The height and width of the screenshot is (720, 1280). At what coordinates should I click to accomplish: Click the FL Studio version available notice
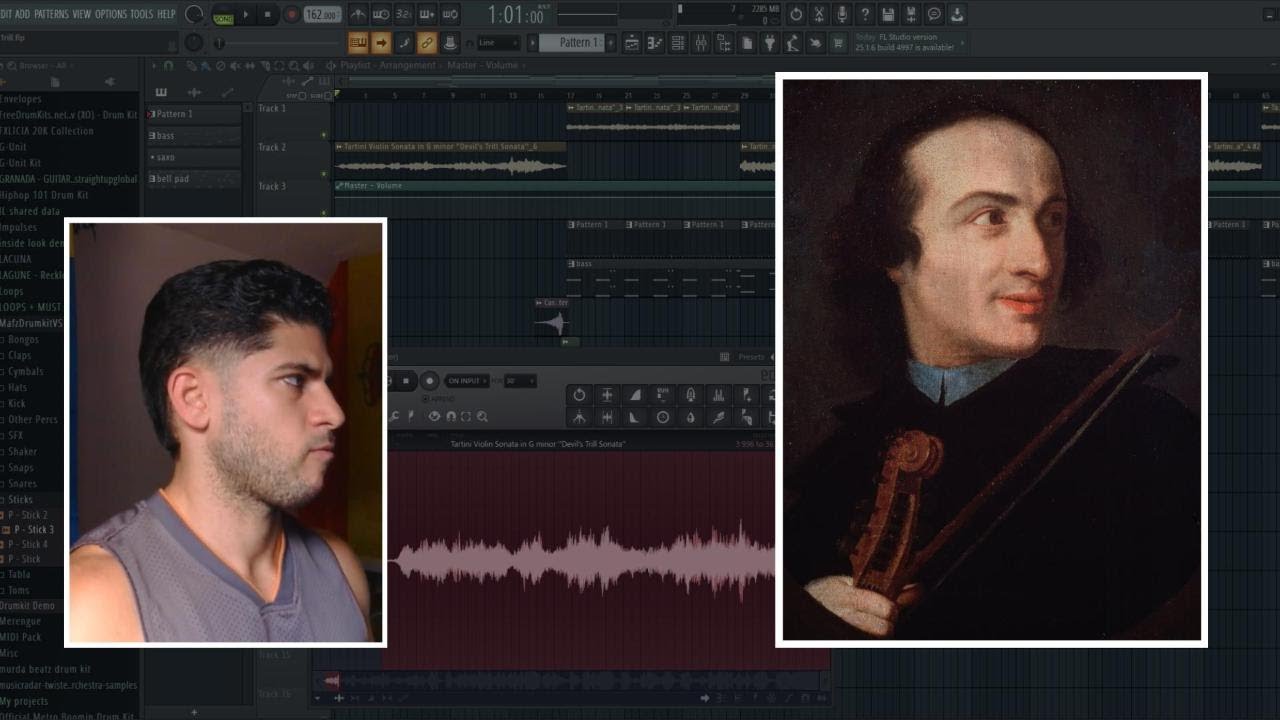click(x=908, y=43)
